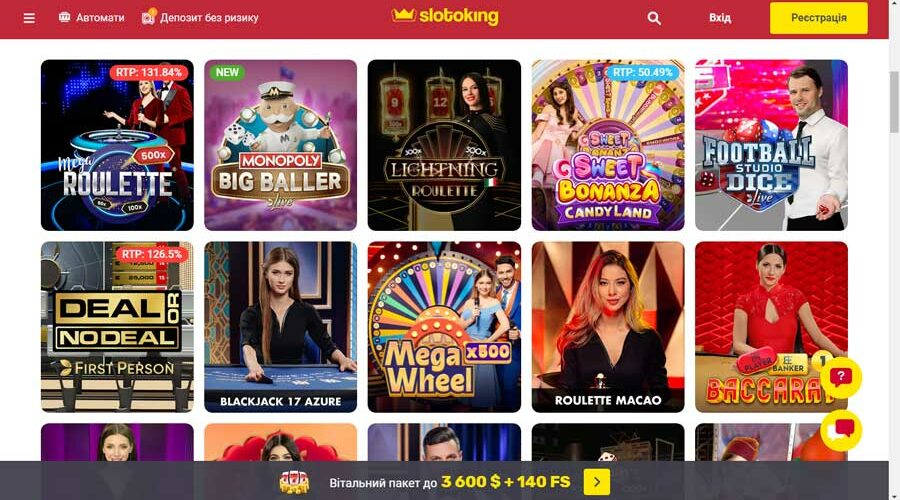Screen dimensions: 900x500
Task: Open the Автомати menu item
Action: [x=100, y=18]
